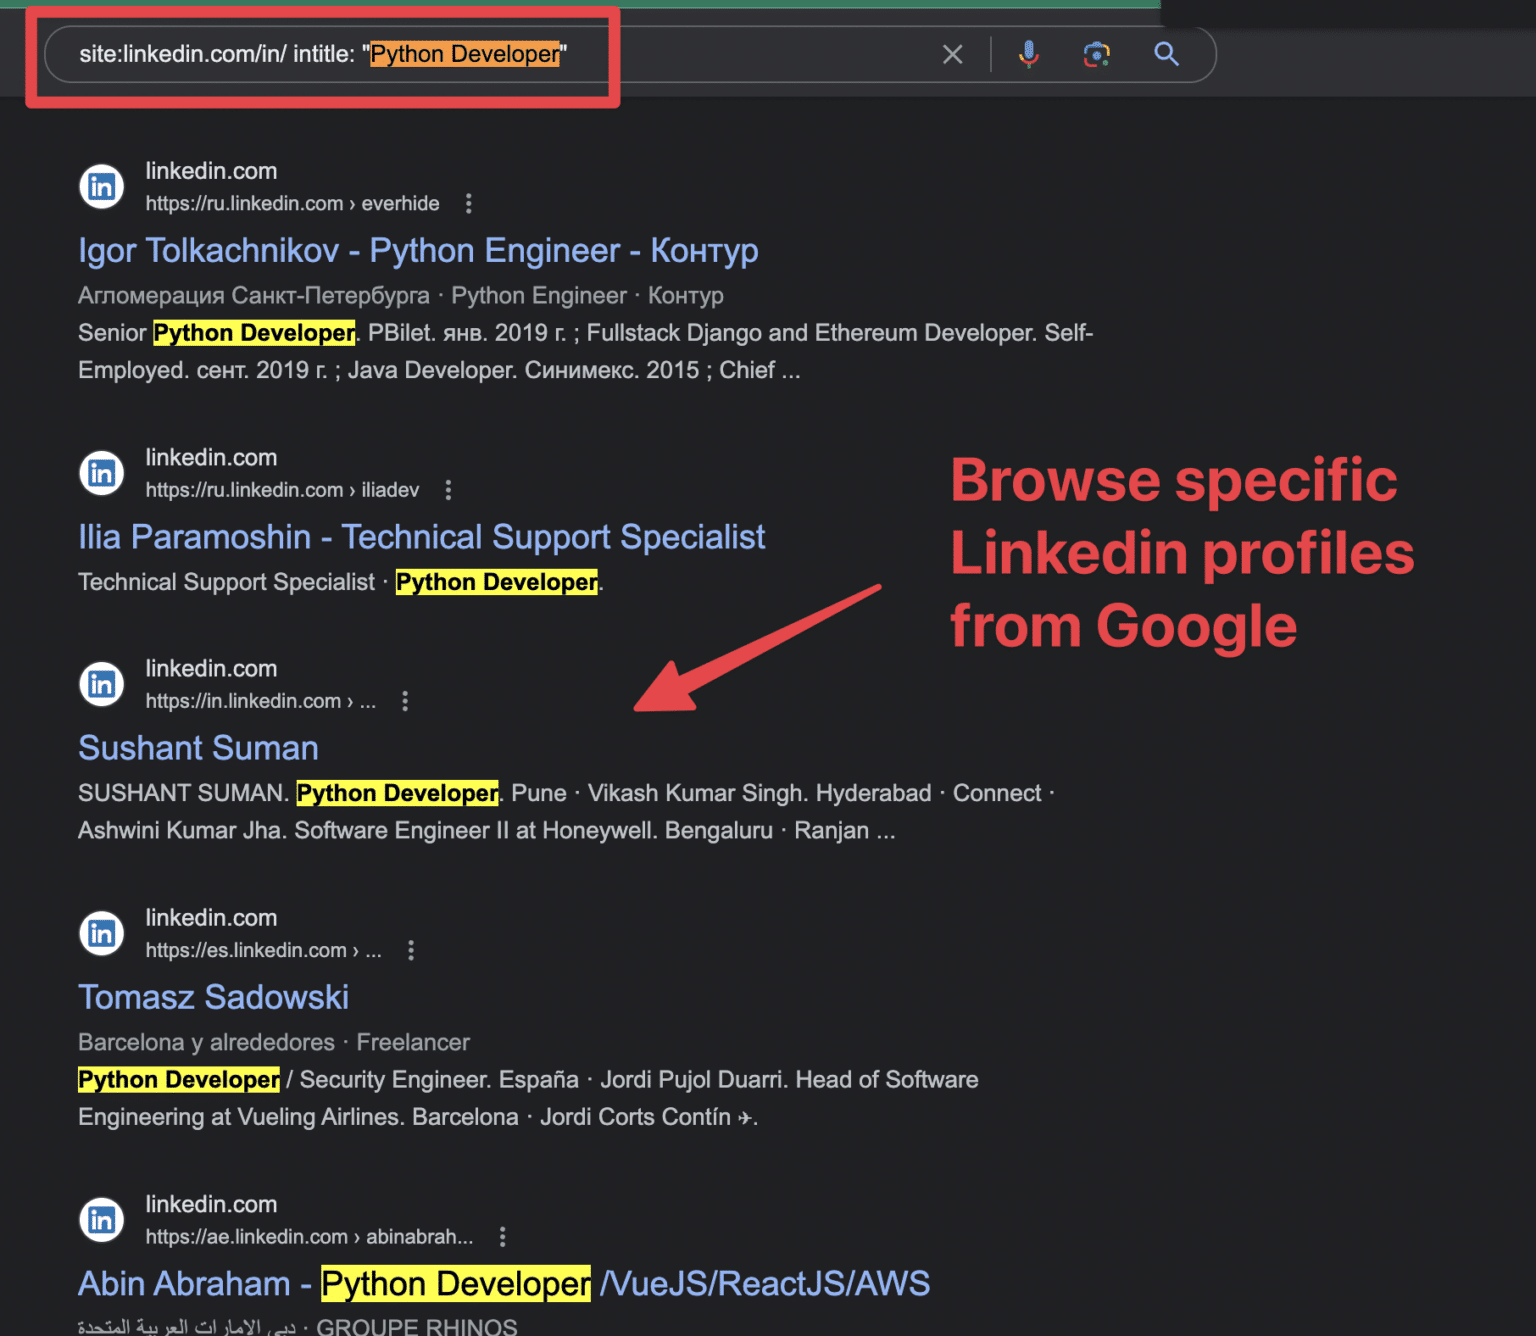Click the LinkedIn icon beside Sushant Suman's result
1536x1336 pixels.
point(101,684)
